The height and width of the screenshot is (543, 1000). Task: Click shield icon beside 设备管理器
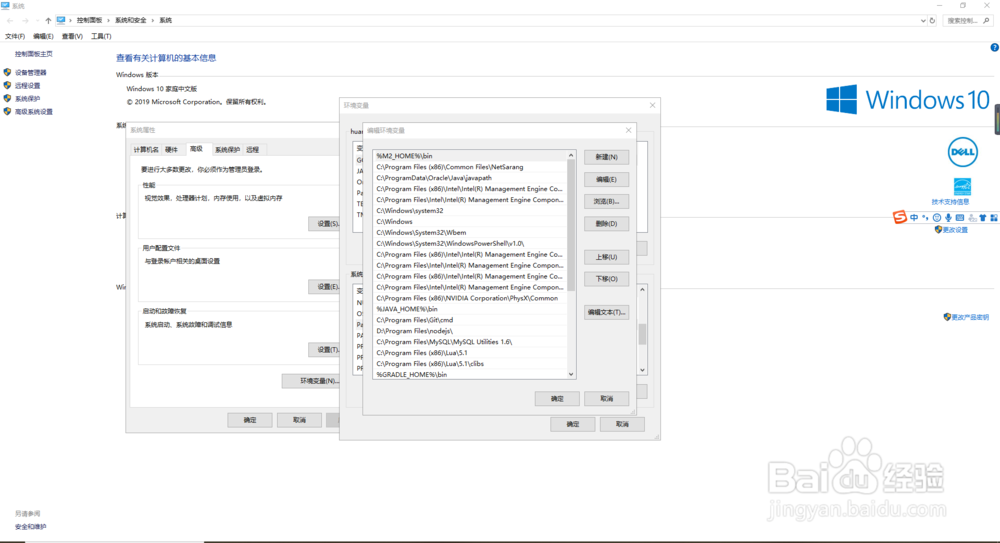click(x=7, y=72)
